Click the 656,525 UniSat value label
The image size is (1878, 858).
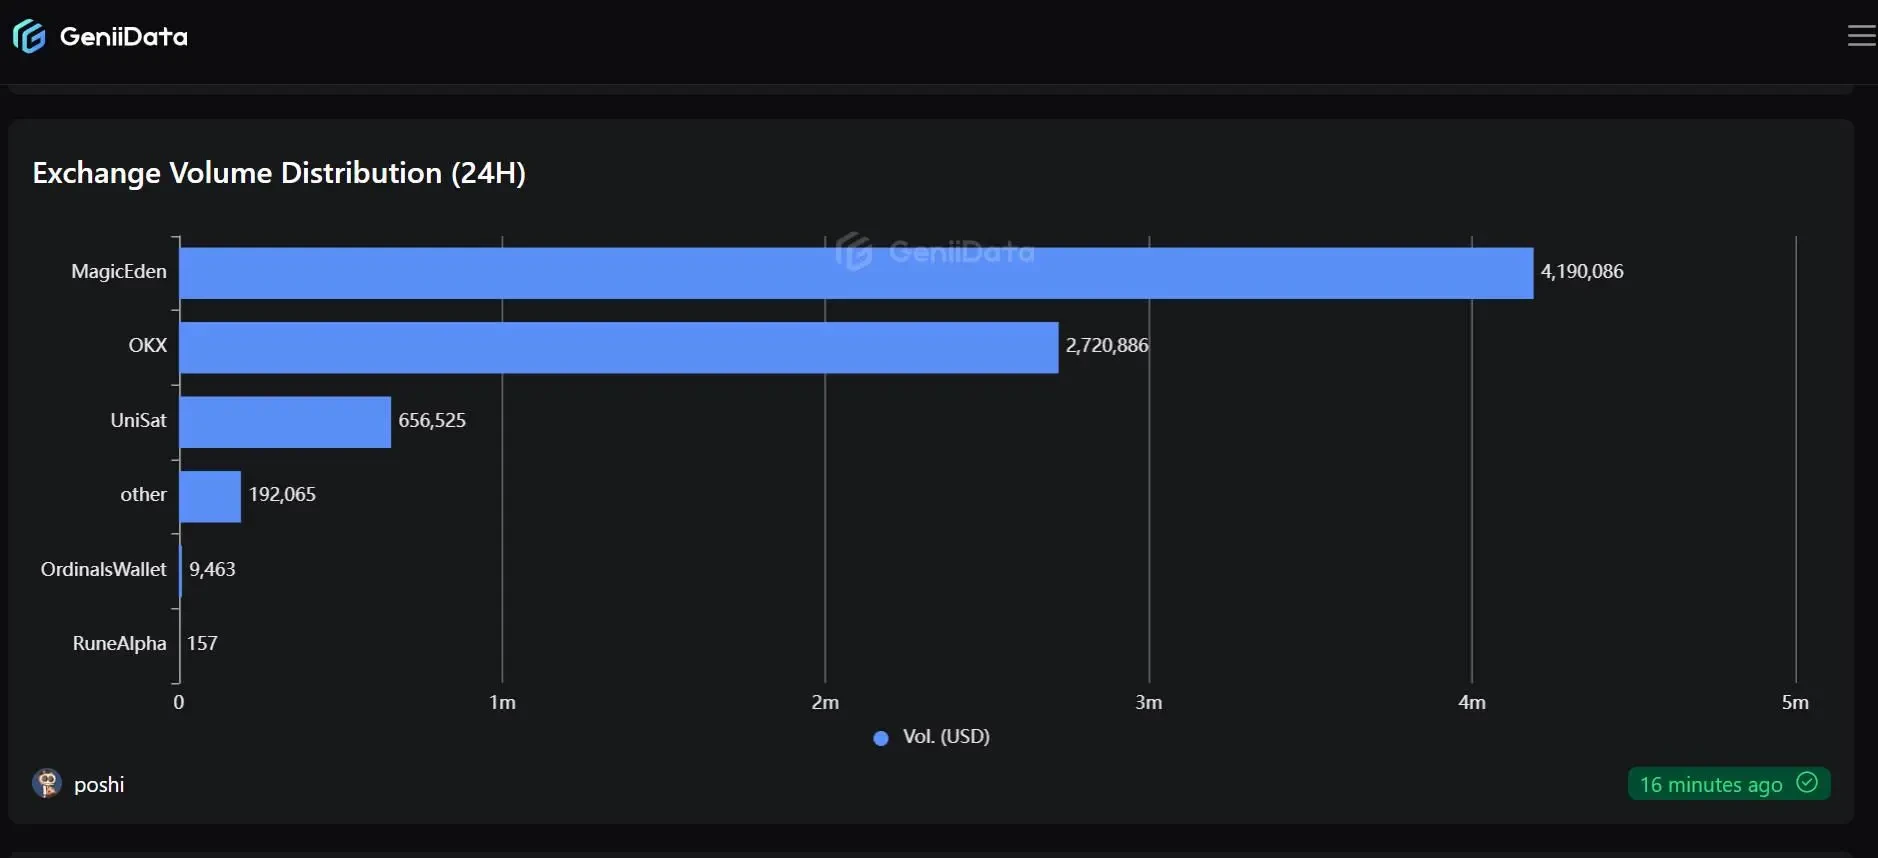[432, 420]
